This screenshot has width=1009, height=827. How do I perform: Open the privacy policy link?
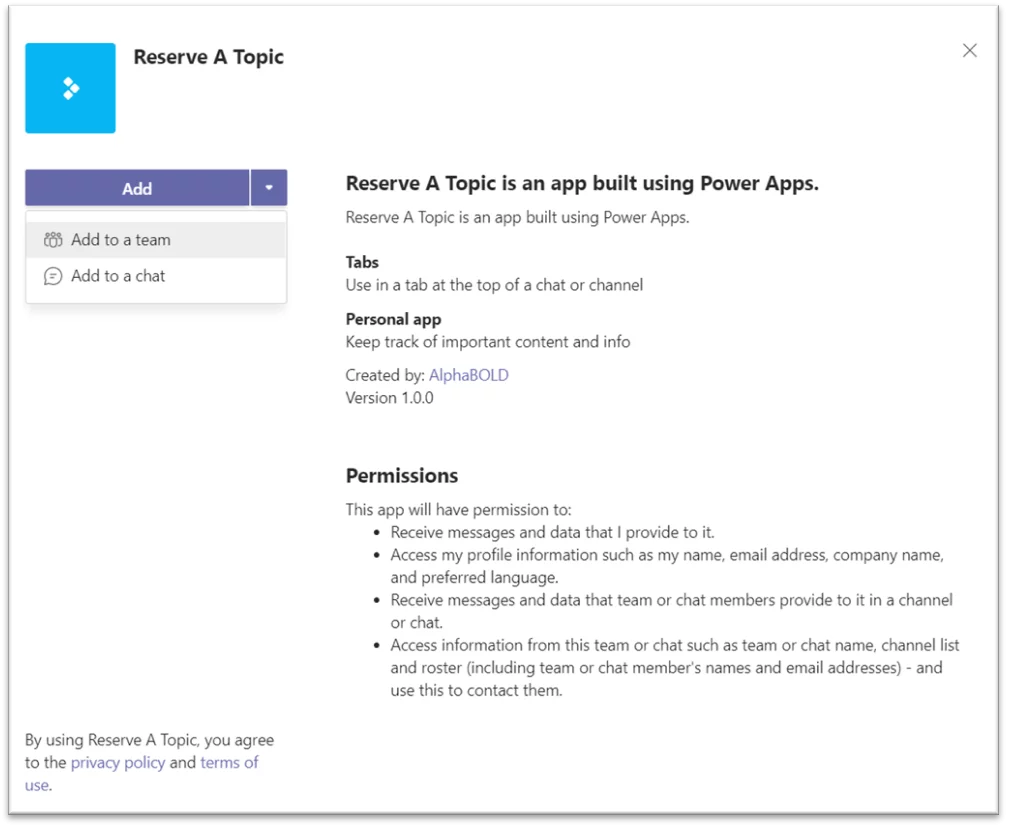click(118, 763)
